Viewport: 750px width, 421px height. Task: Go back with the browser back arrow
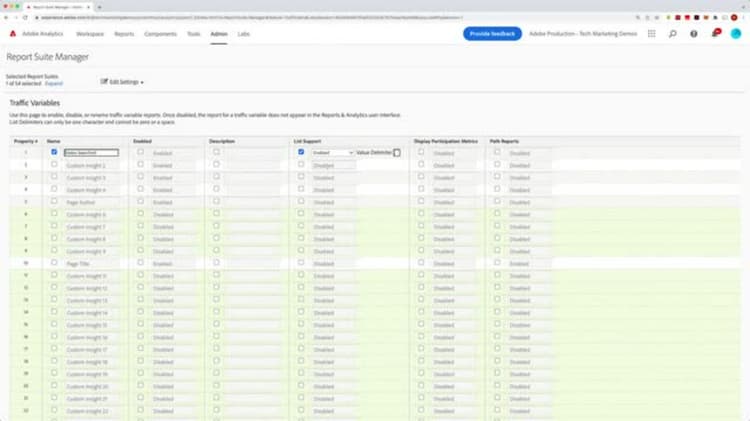pos(6,18)
